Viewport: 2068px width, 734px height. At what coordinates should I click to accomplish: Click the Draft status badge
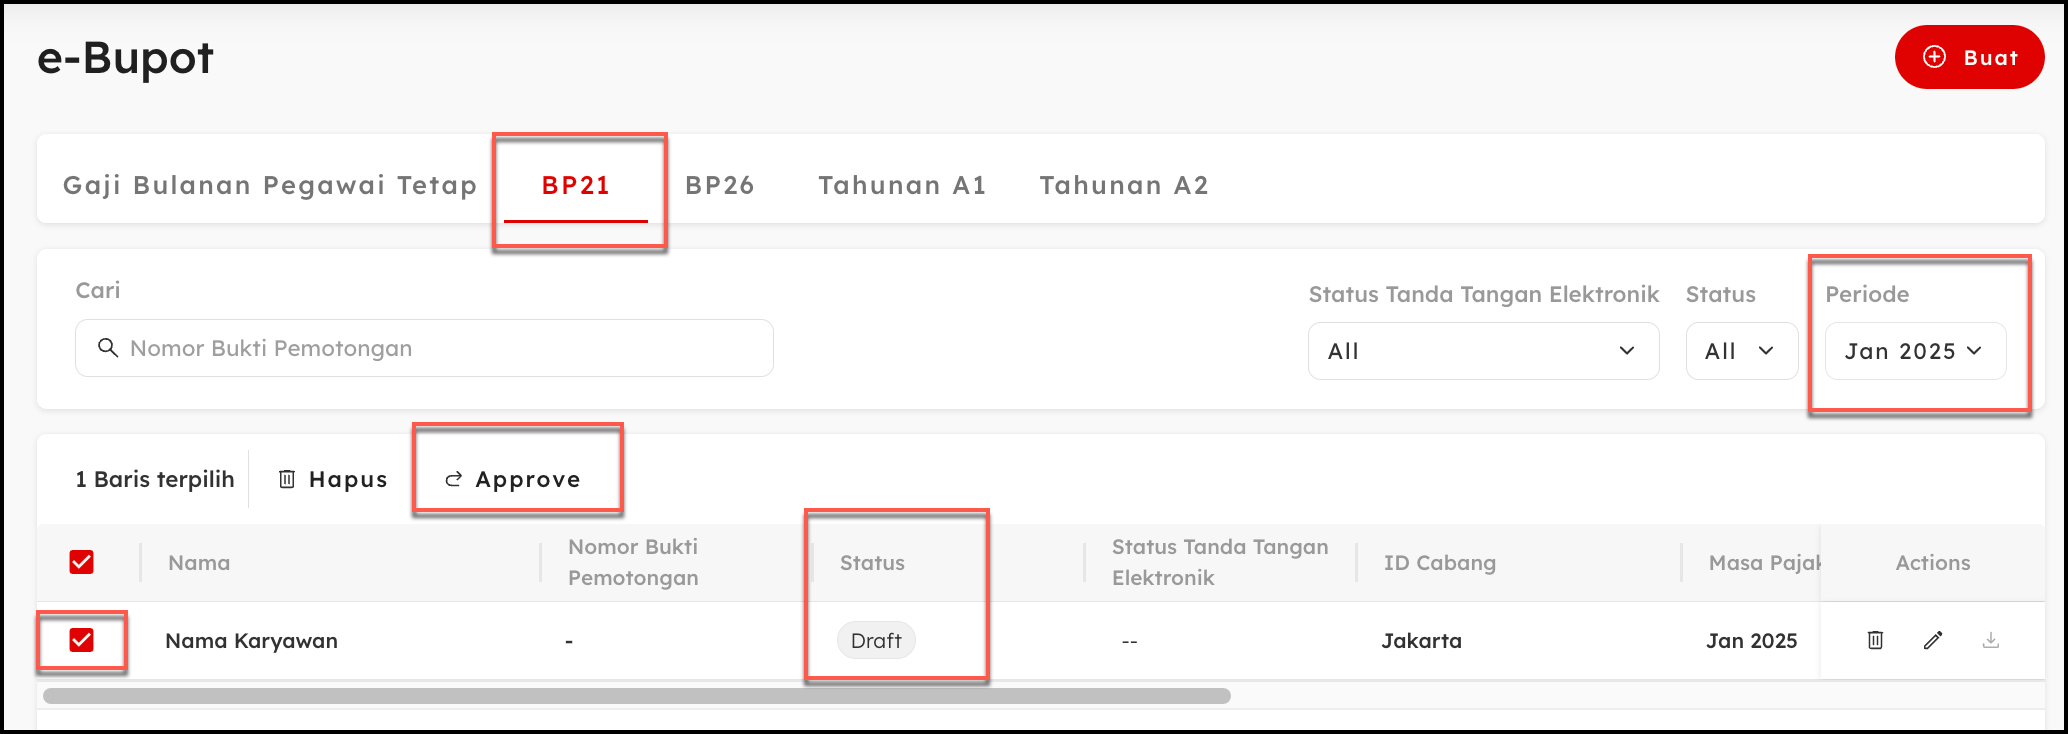point(876,640)
